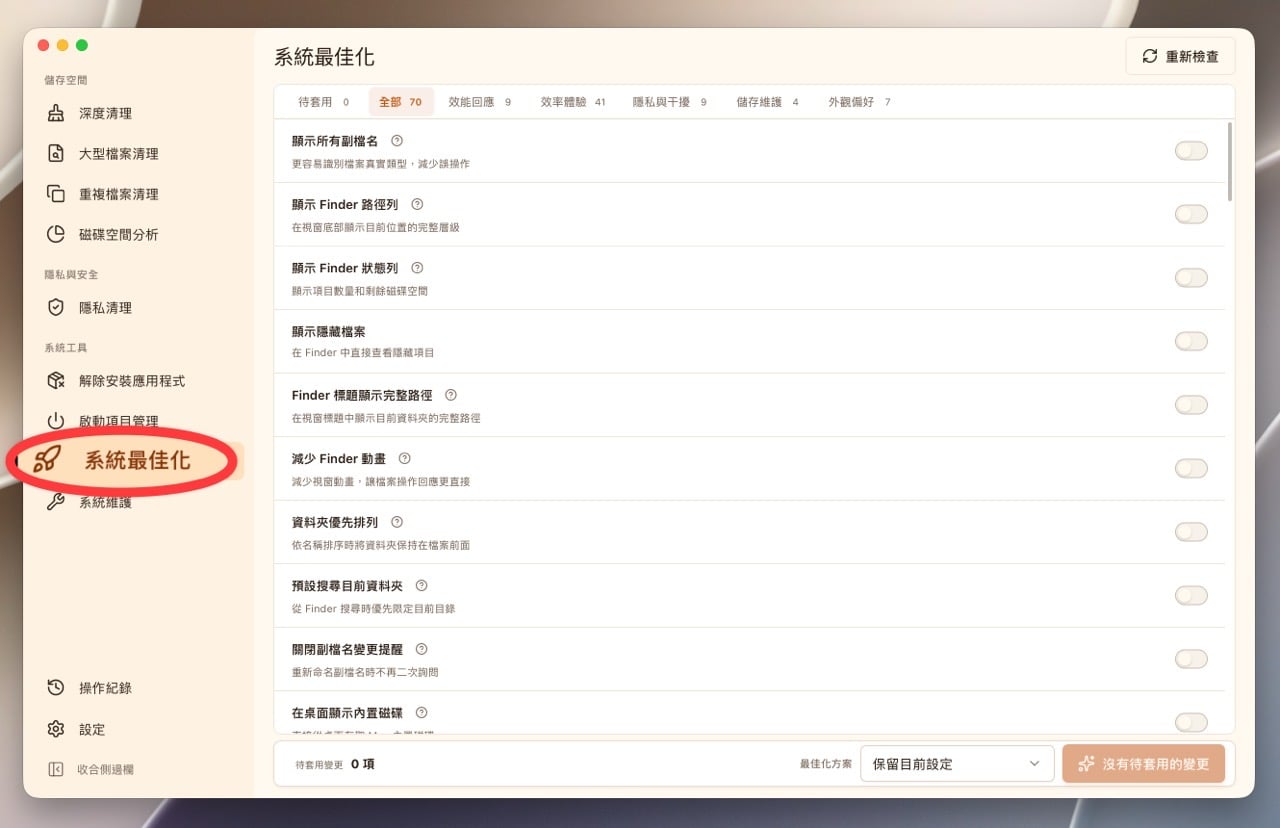Image resolution: width=1280 pixels, height=828 pixels.
Task: Click the 重新檢查 button
Action: [1180, 56]
